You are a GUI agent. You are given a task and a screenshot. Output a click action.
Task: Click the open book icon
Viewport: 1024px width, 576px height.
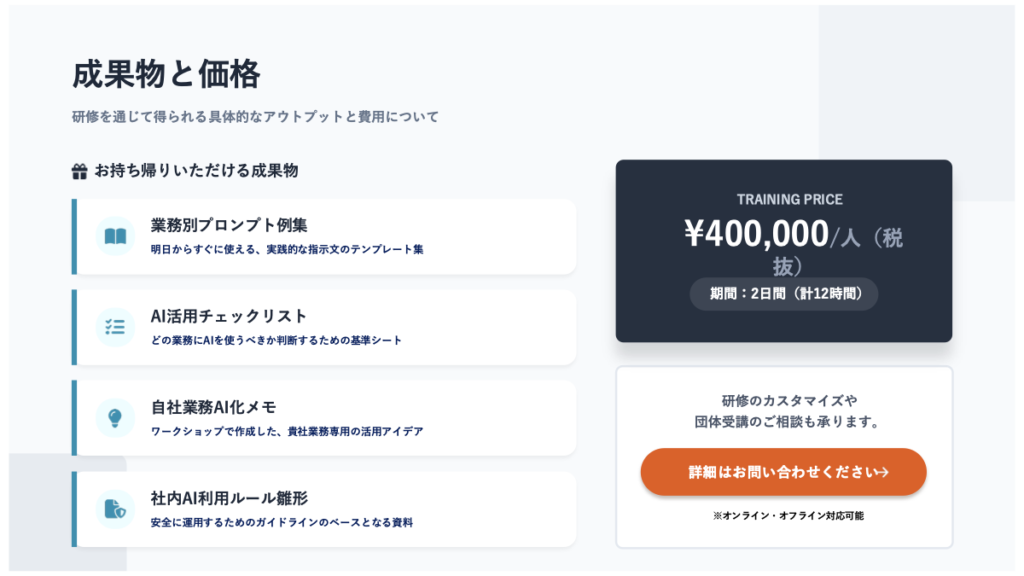click(115, 236)
